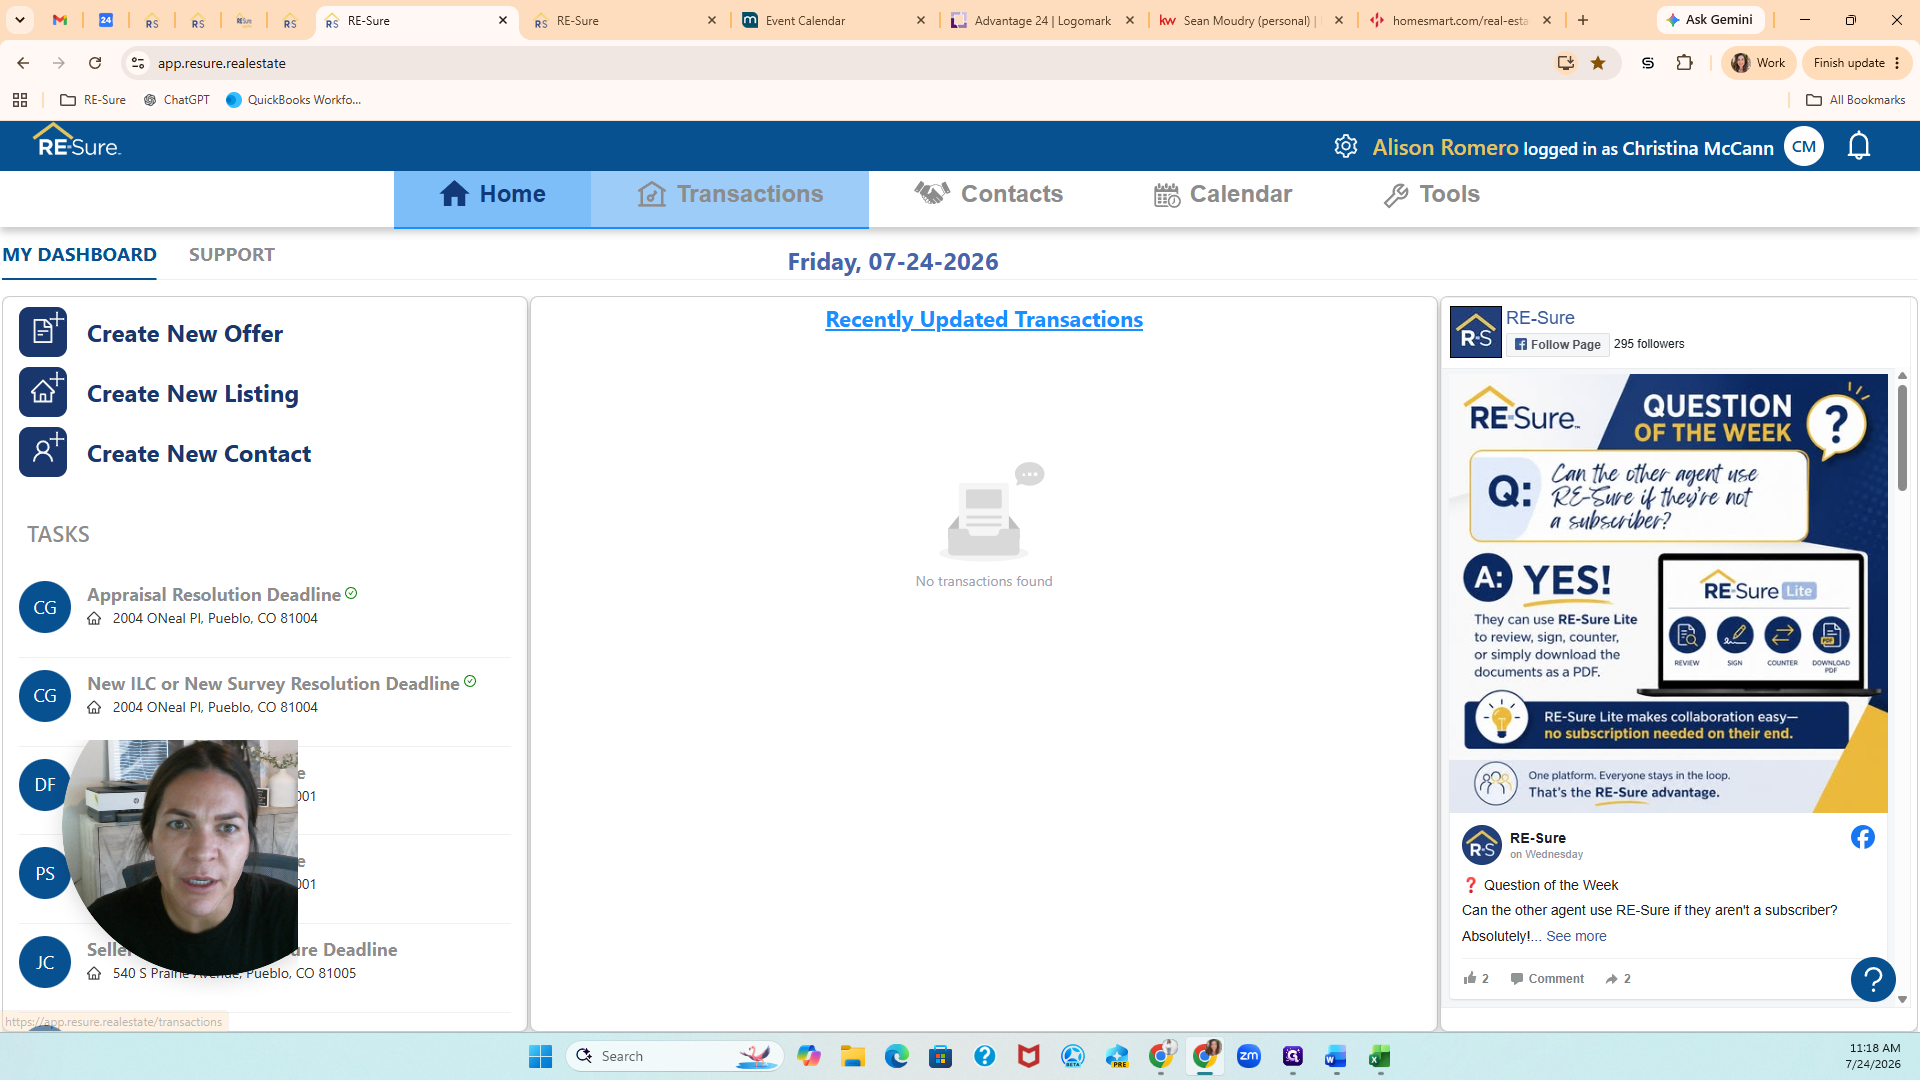The height and width of the screenshot is (1080, 1920).
Task: Bookmark this page with the star icon
Action: coord(1598,63)
